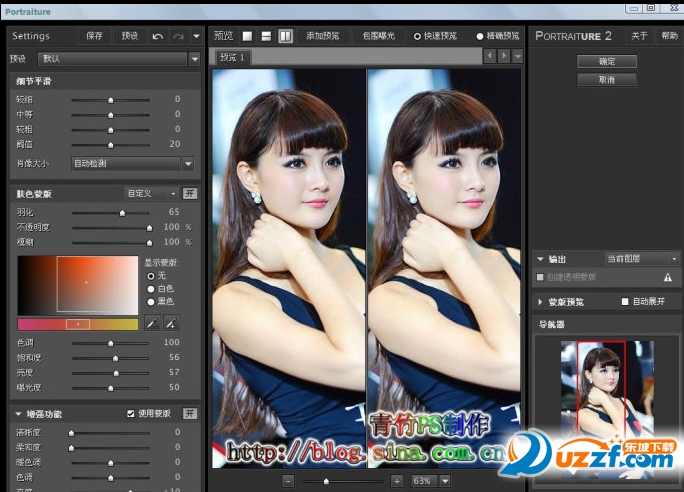Open the 关于 about menu item
This screenshot has width=684, height=492.
click(x=639, y=36)
